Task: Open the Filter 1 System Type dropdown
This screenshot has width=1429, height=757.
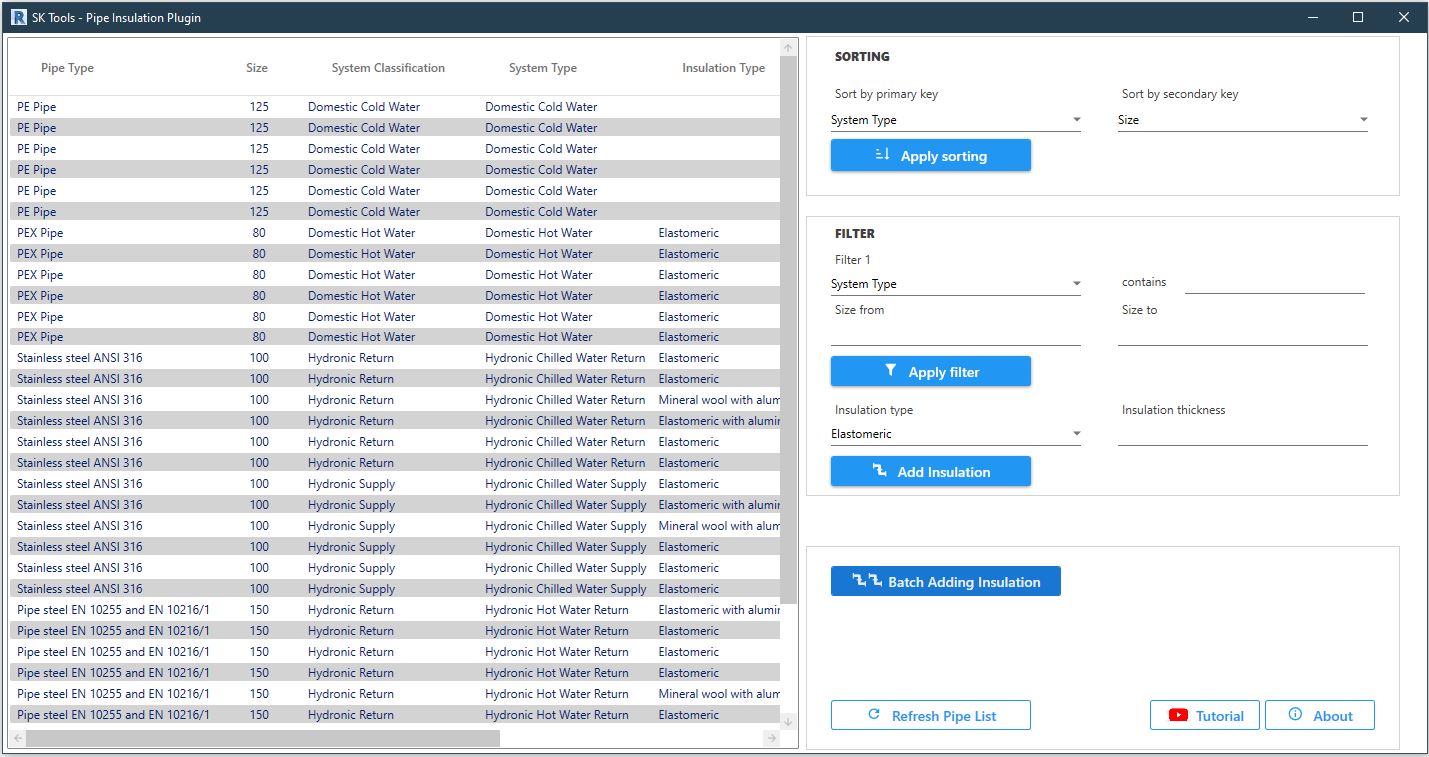Action: click(1077, 283)
